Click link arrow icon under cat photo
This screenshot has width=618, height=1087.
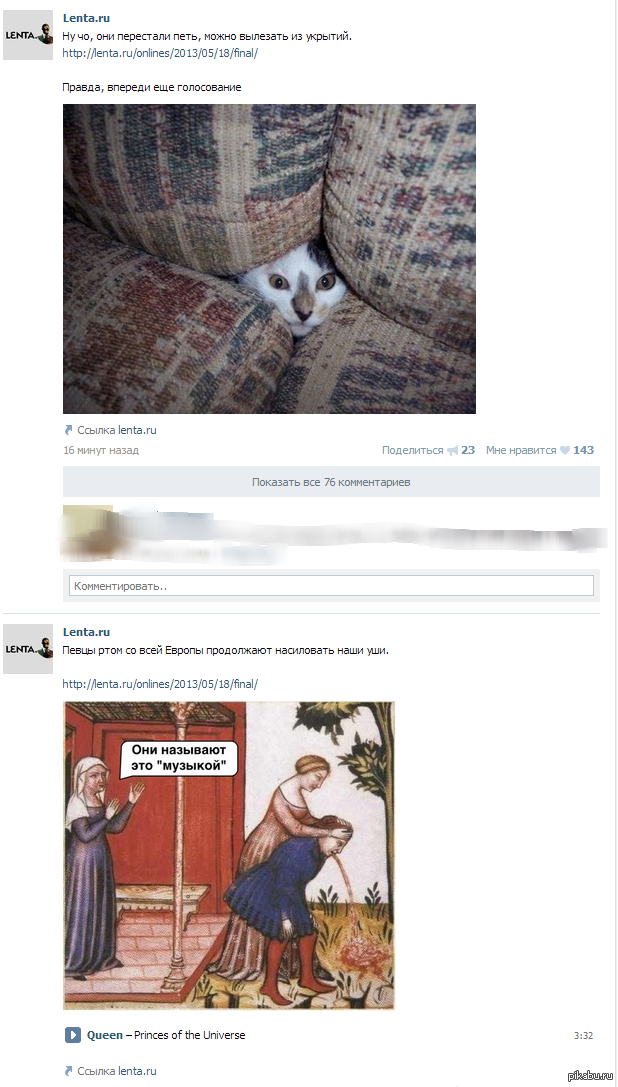pyautogui.click(x=68, y=430)
